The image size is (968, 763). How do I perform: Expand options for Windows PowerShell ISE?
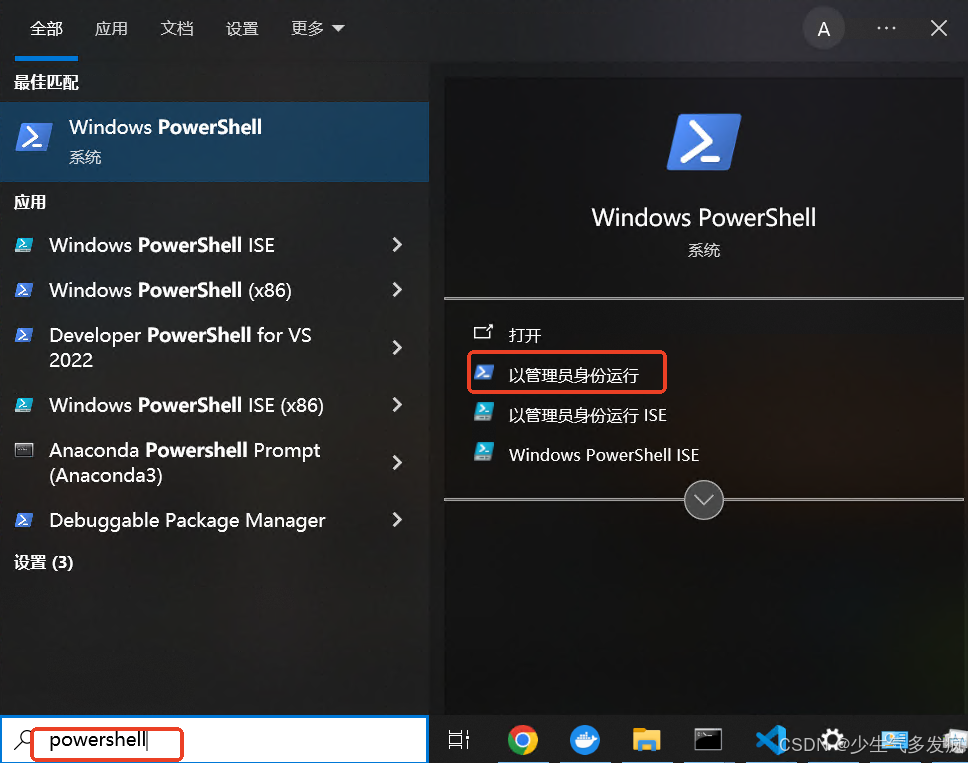(398, 245)
